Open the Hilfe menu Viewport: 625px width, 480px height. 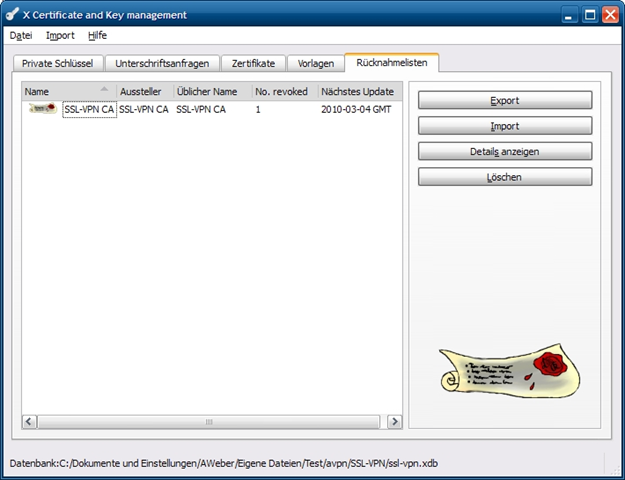97,35
